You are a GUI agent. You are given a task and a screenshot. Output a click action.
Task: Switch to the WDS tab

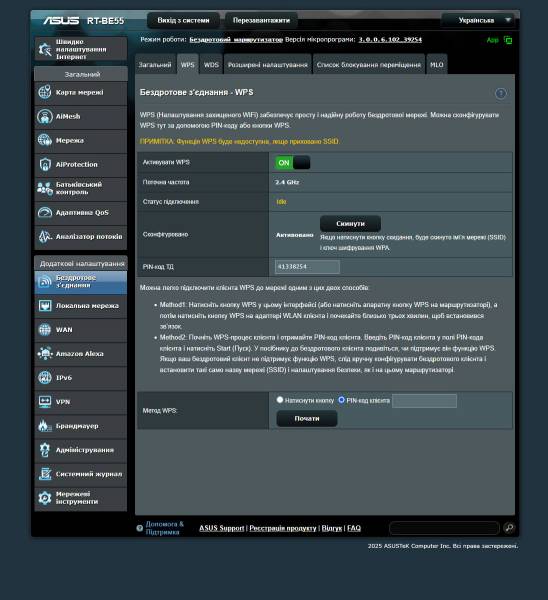[211, 65]
